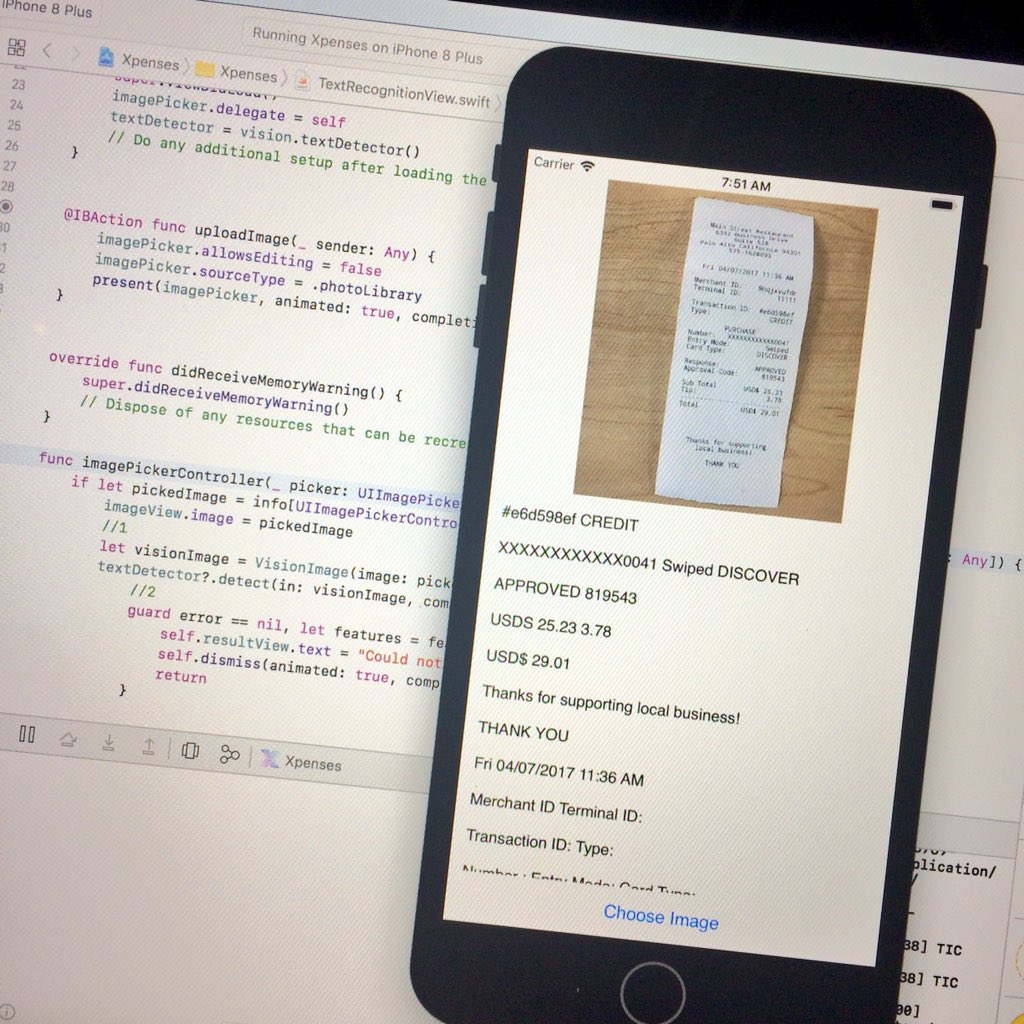
Task: Click the 7:51 AM clock in simulator
Action: click(746, 185)
